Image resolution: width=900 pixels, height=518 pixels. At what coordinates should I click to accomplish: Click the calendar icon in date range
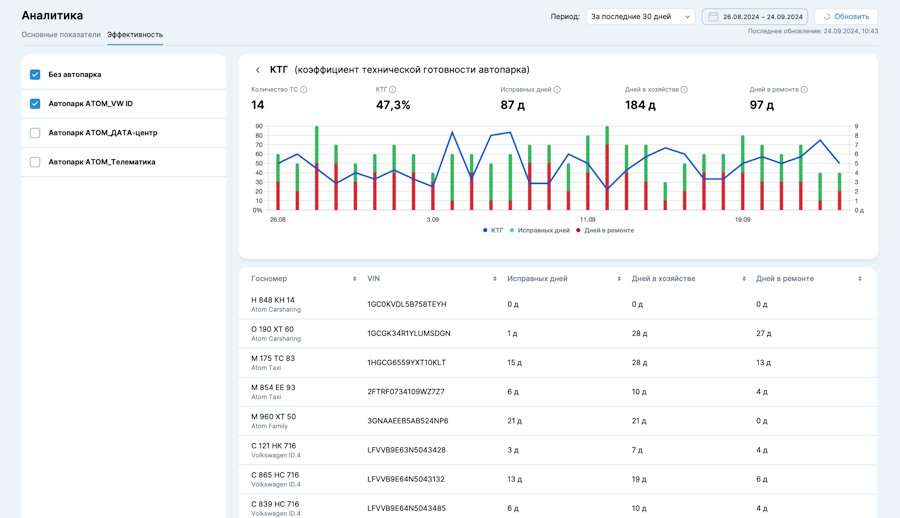713,17
